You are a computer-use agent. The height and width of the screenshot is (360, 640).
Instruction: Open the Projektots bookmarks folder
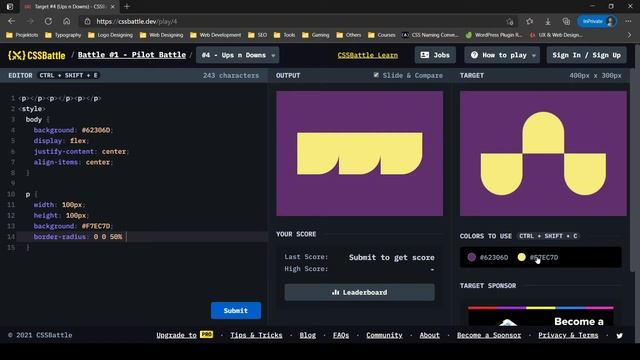[x=22, y=35]
